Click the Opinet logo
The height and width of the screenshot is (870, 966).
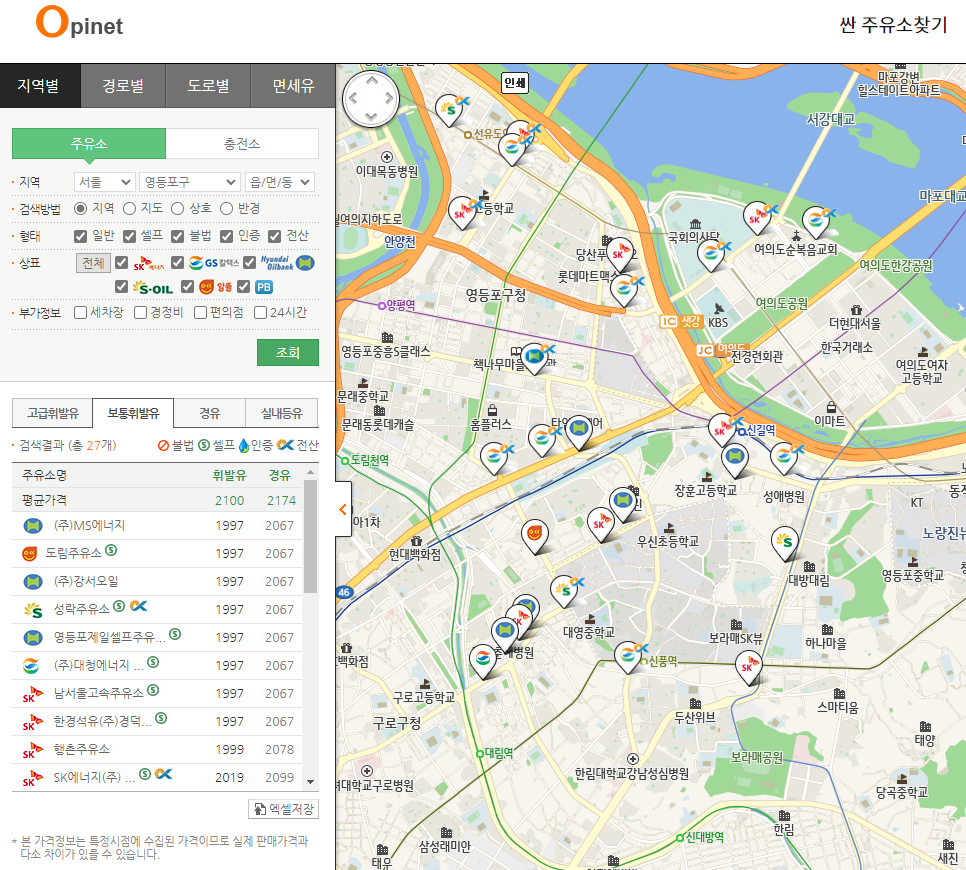point(79,23)
